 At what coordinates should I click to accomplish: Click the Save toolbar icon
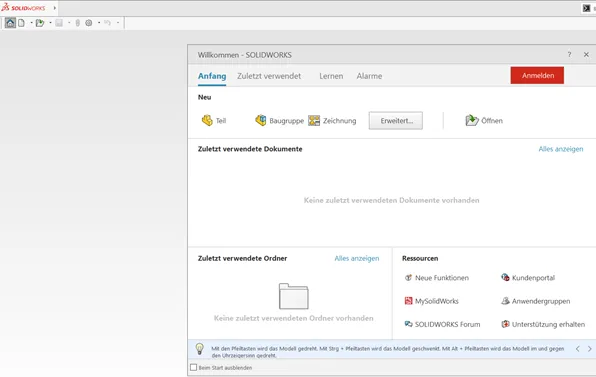pos(59,23)
